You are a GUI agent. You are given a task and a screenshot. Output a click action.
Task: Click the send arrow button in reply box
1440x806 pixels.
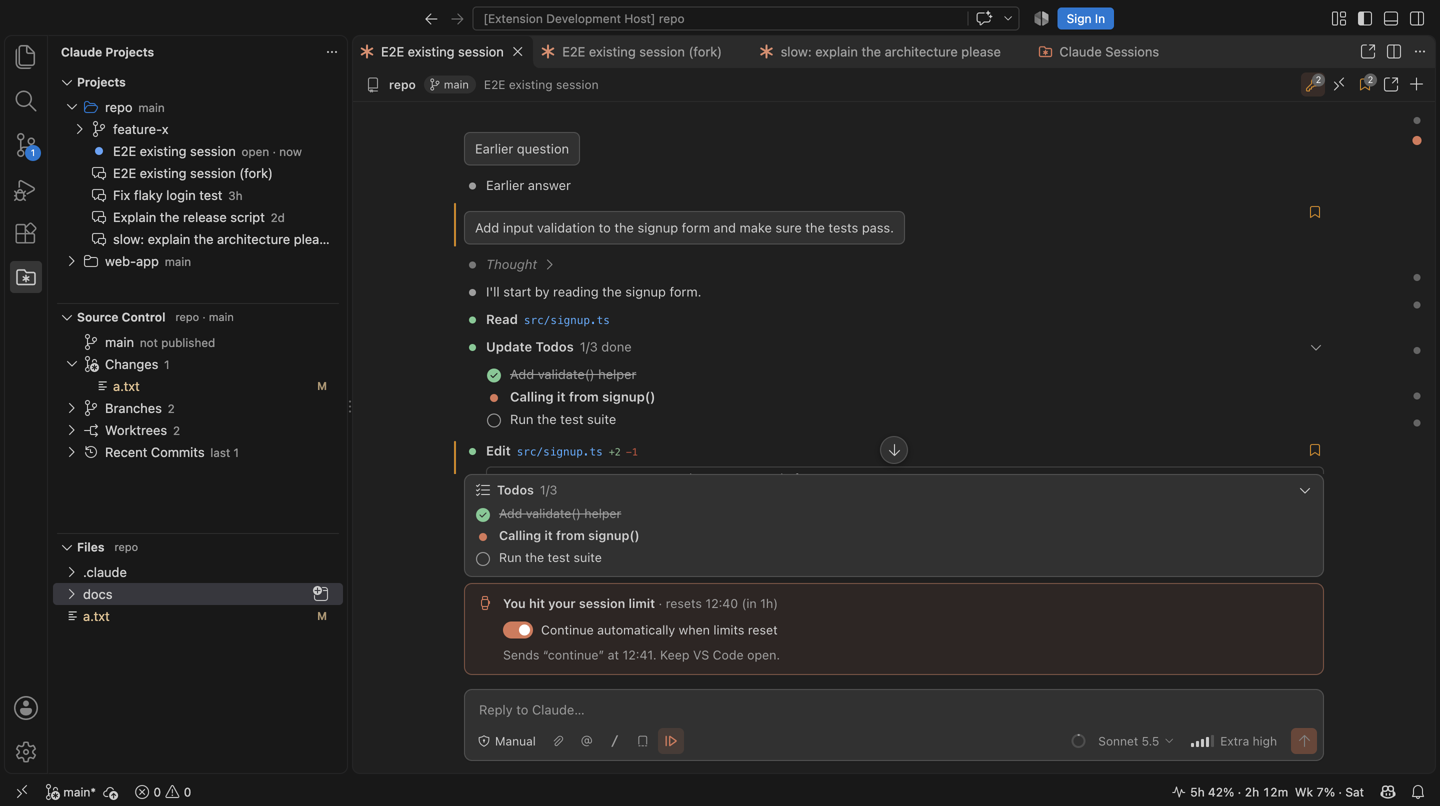click(1304, 741)
